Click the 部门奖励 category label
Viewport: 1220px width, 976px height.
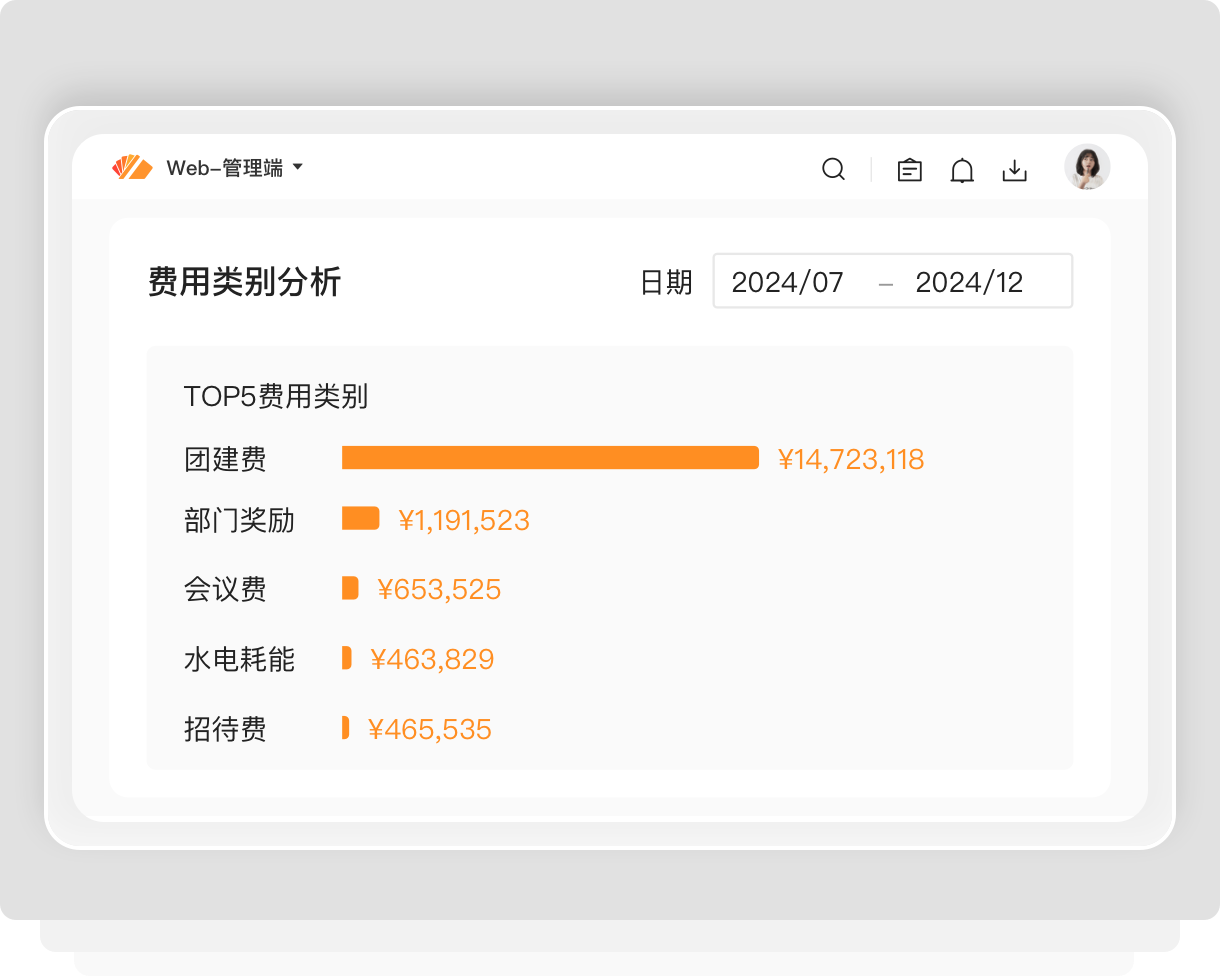coord(240,520)
